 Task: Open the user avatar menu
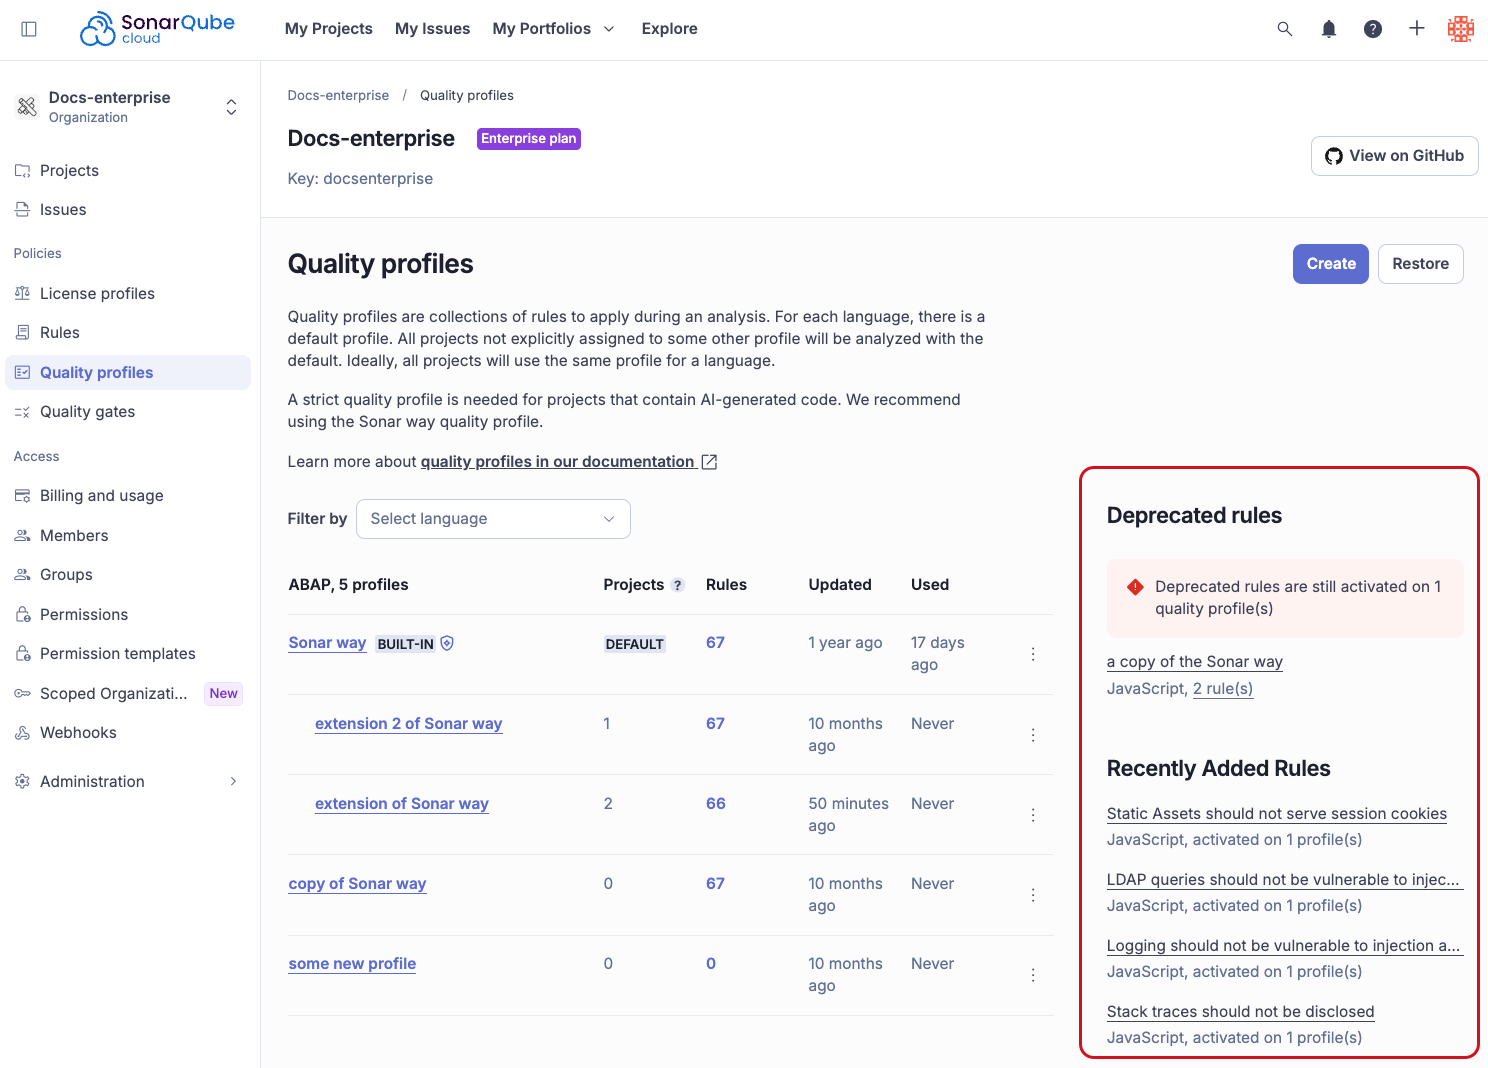tap(1461, 29)
